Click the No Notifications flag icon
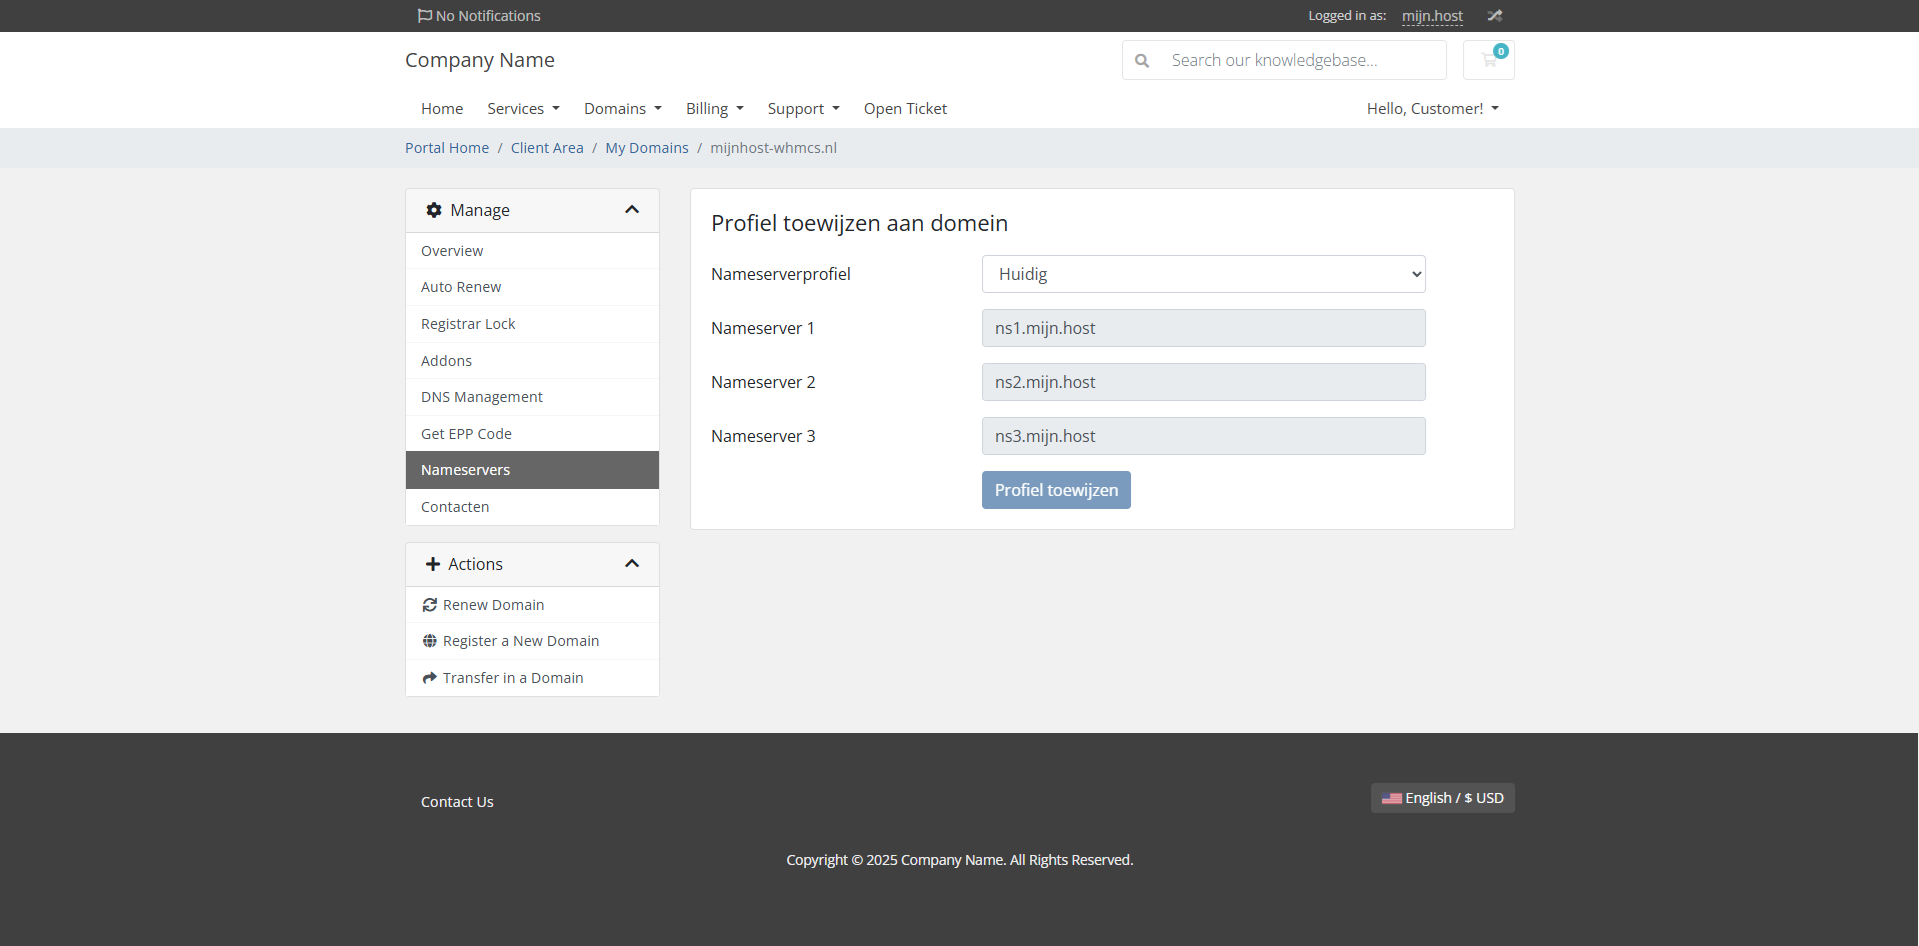 pos(425,16)
